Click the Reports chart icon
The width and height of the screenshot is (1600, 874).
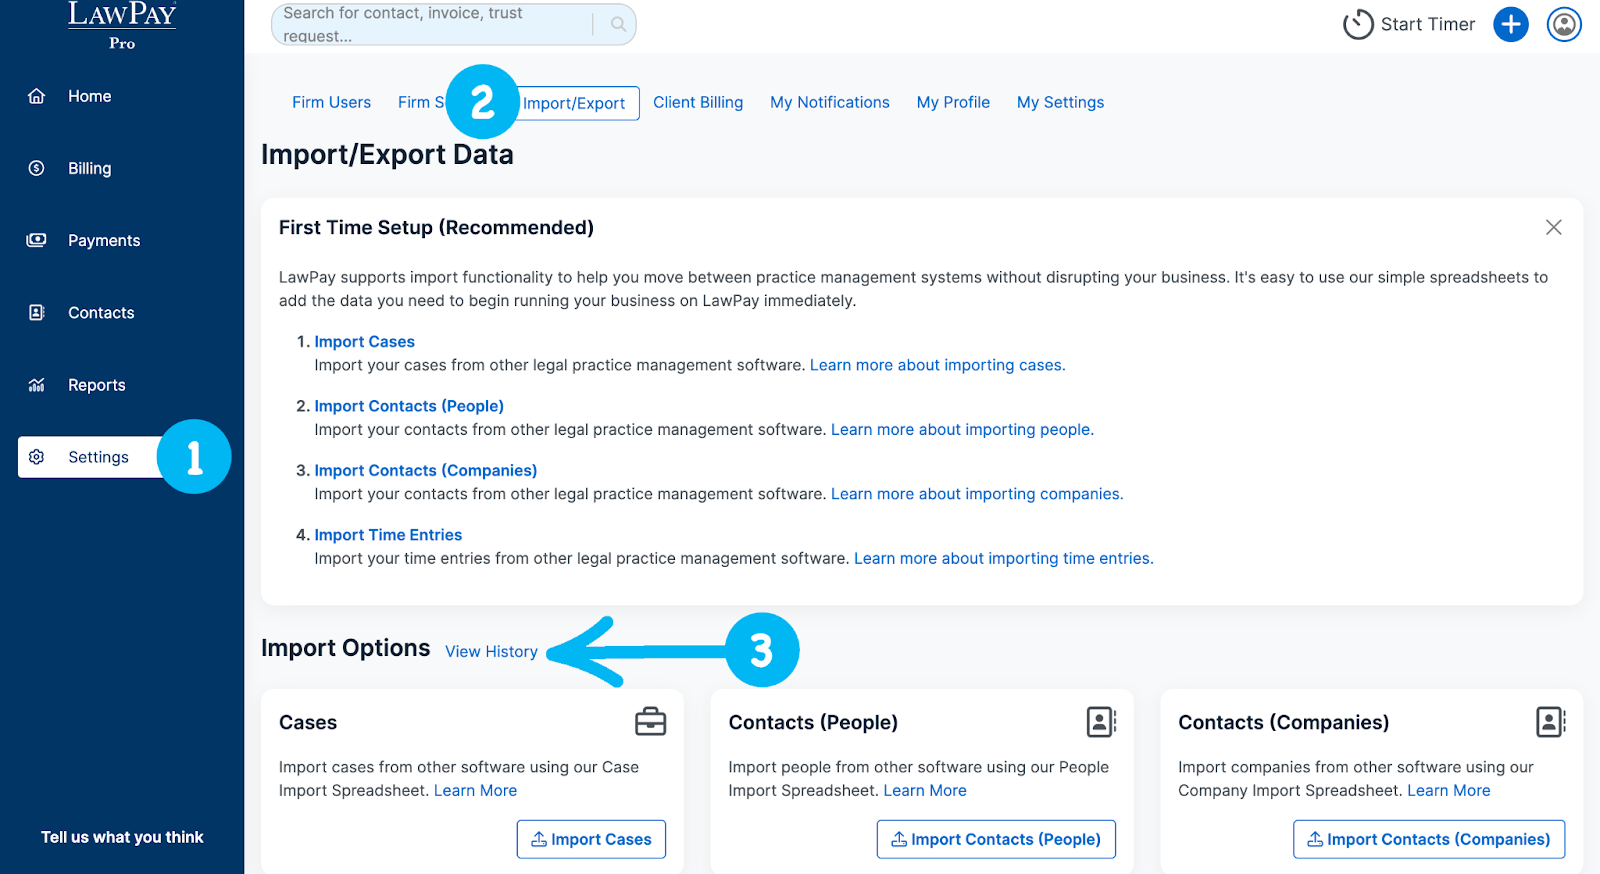pyautogui.click(x=37, y=385)
